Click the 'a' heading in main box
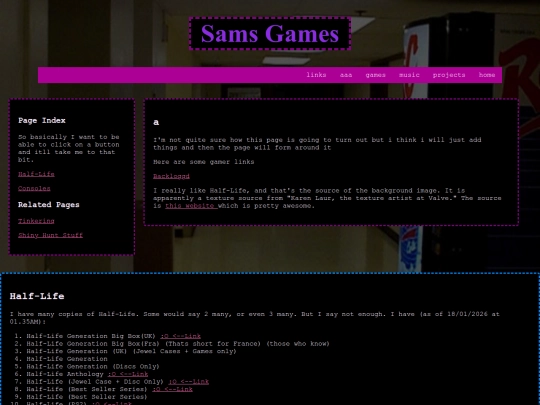 [x=156, y=122]
